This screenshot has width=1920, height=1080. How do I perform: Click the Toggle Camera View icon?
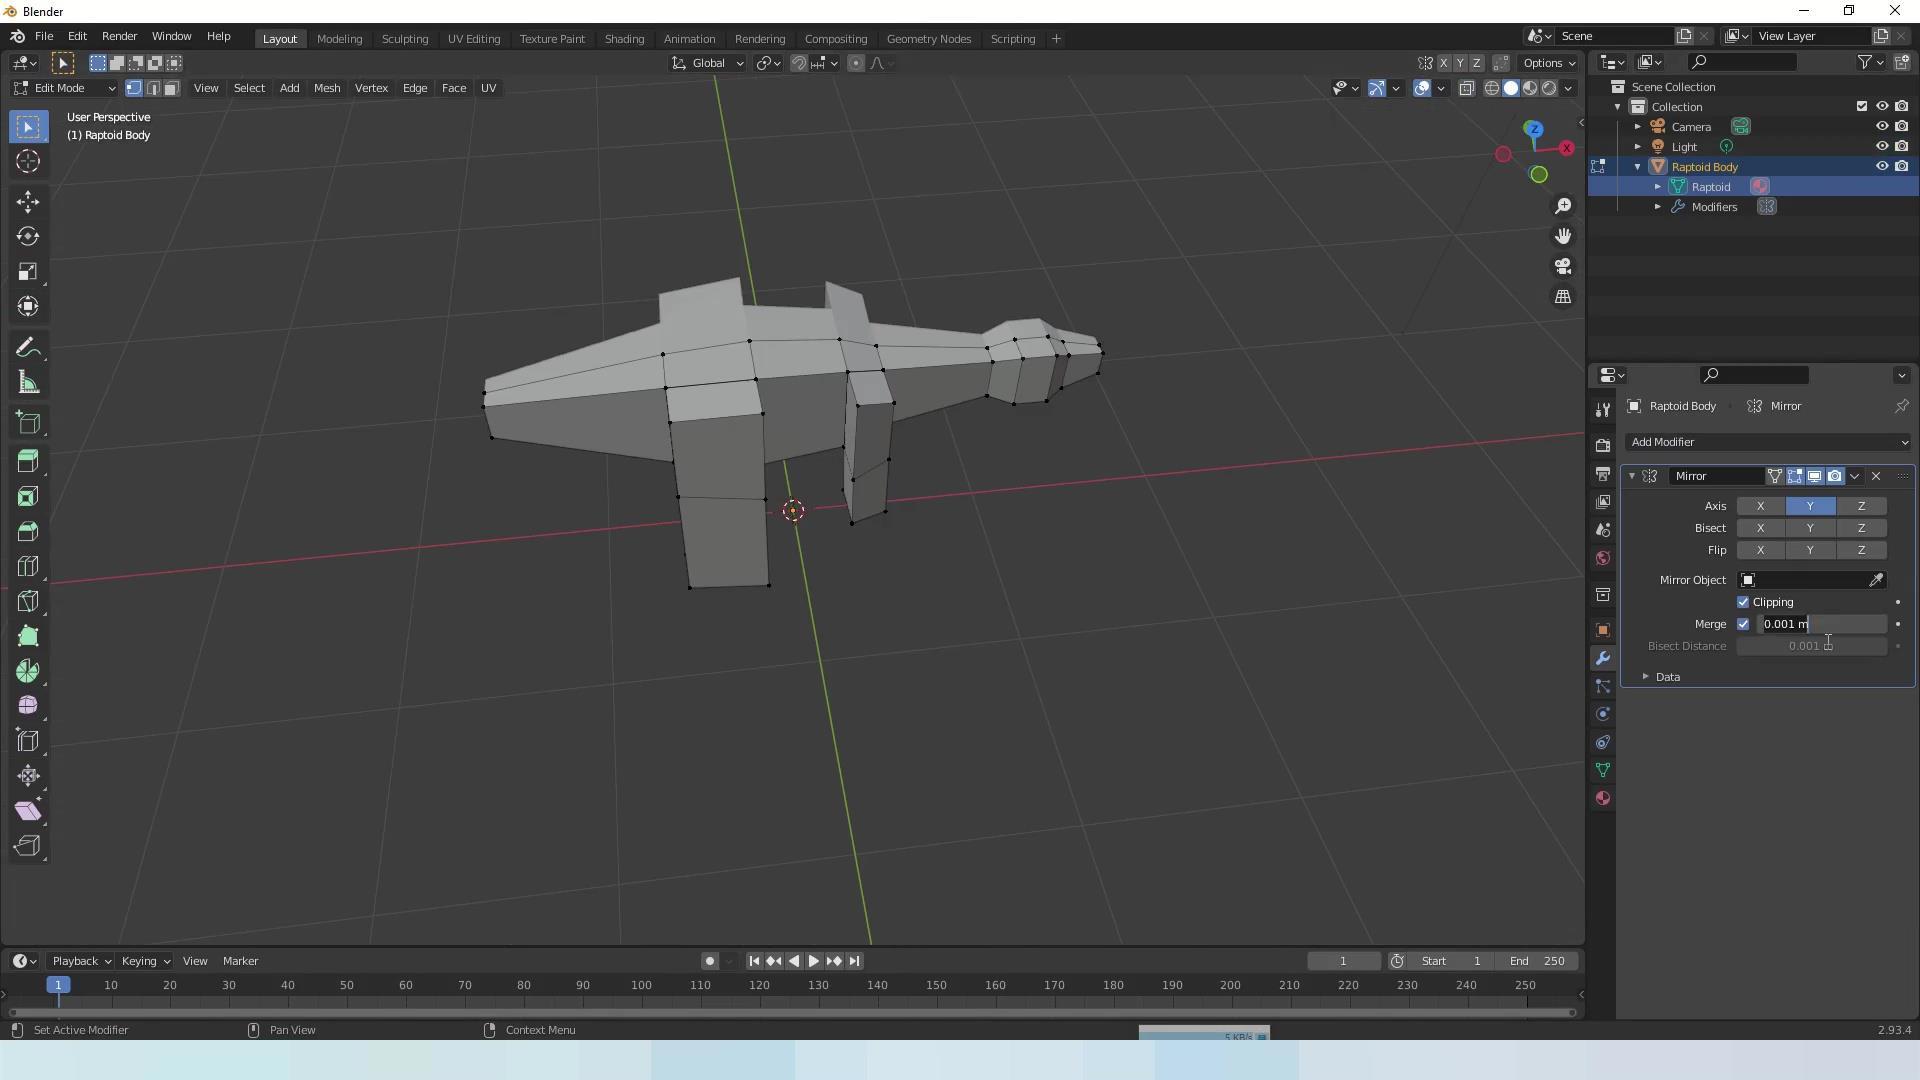pyautogui.click(x=1563, y=267)
